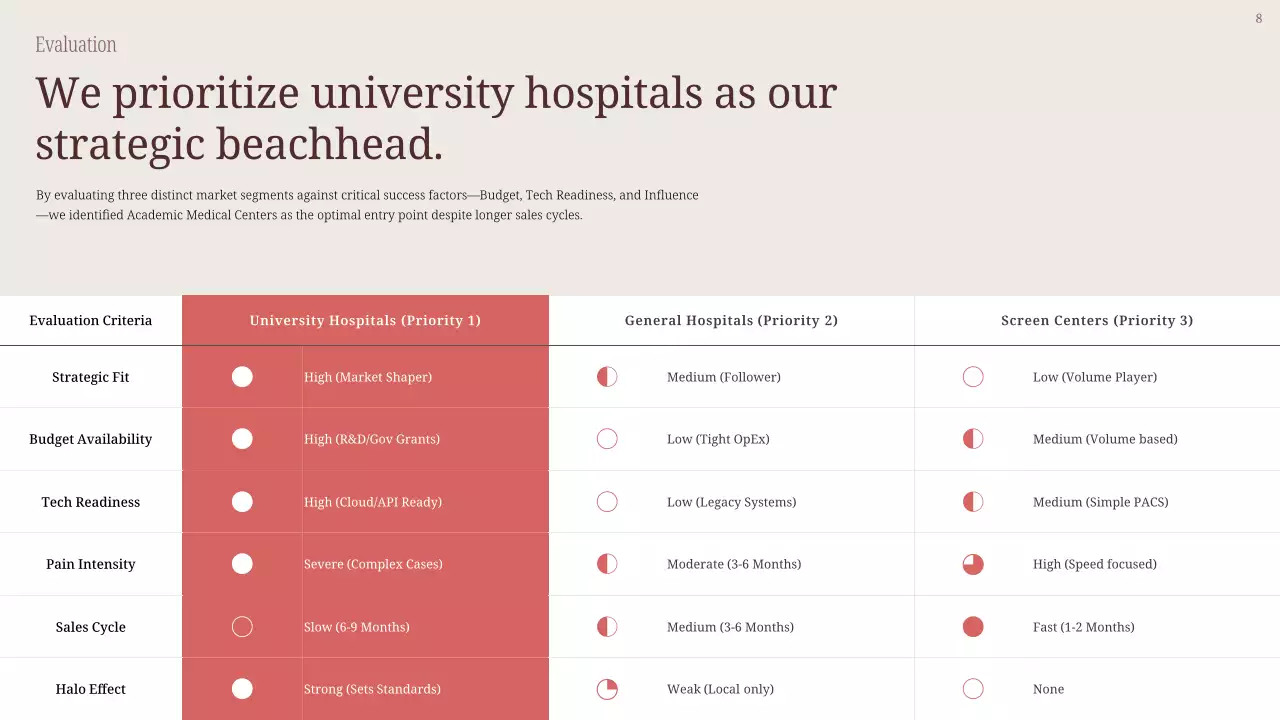Click the Evaluation section label above the title
The width and height of the screenshot is (1280, 720).
coord(76,45)
